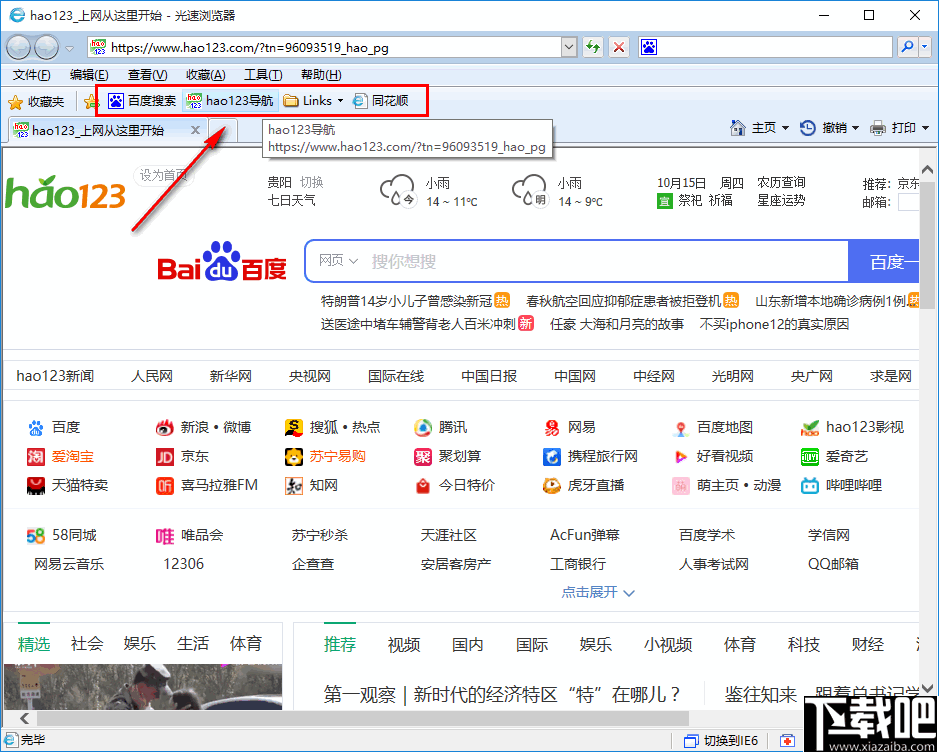Click the Baidu paw search provider icon
The width and height of the screenshot is (939, 752).
[x=649, y=47]
